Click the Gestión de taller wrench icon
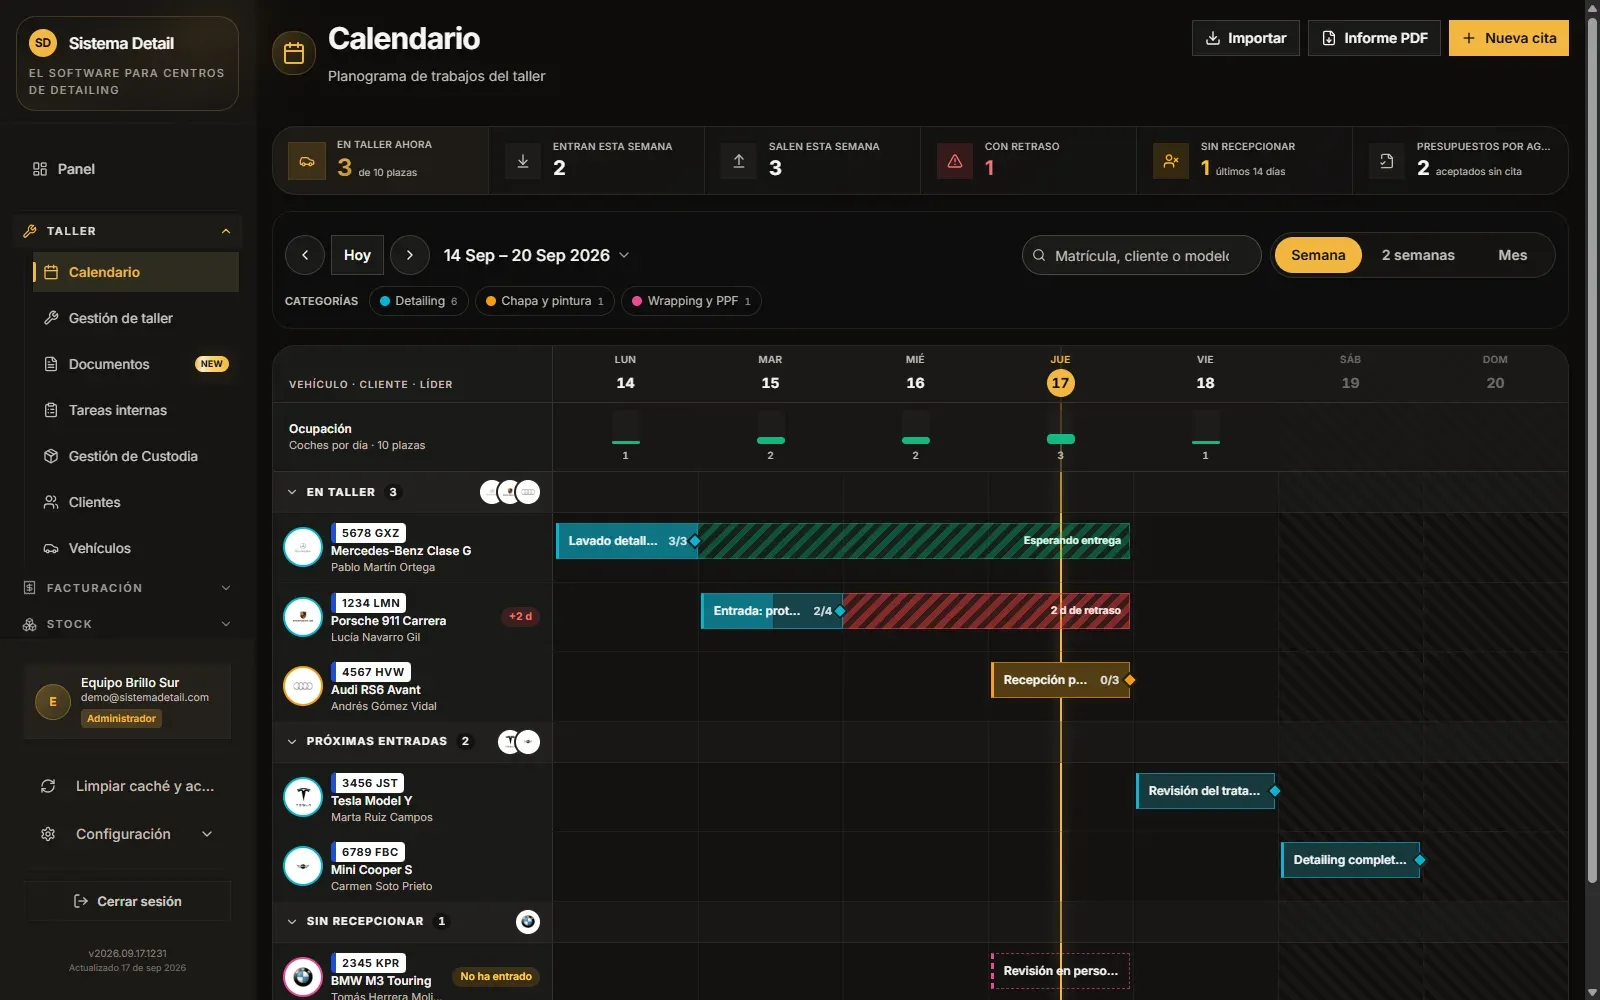Viewport: 1600px width, 1000px height. click(x=51, y=318)
